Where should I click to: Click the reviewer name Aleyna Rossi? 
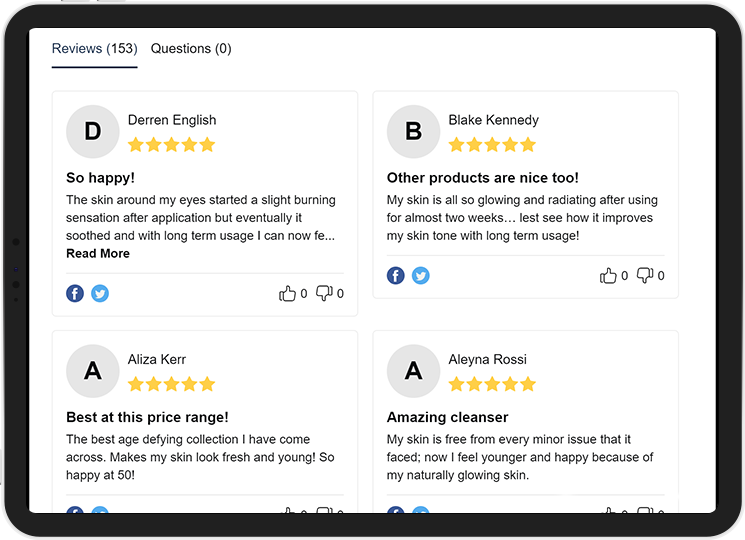coord(487,360)
